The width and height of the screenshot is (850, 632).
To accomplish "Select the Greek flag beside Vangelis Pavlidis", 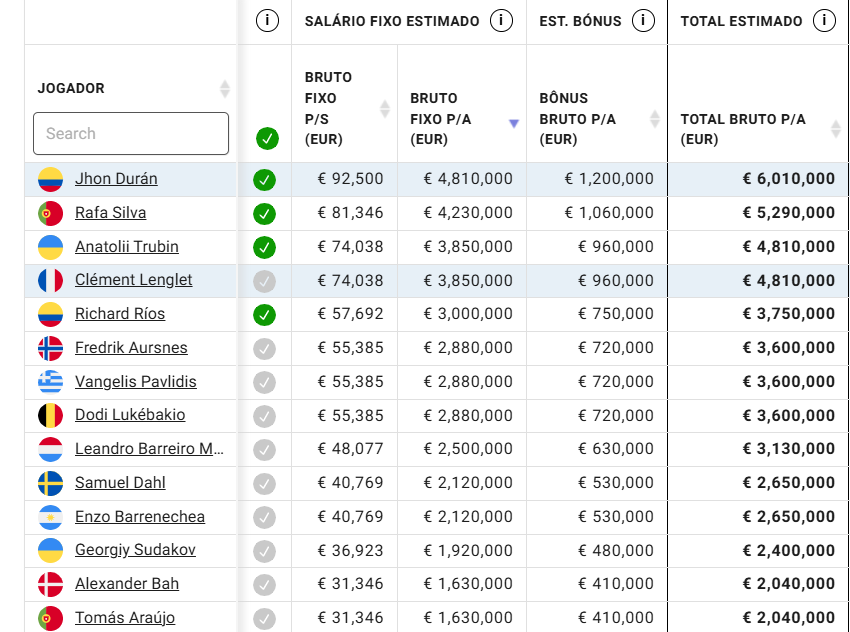I will (x=50, y=382).
